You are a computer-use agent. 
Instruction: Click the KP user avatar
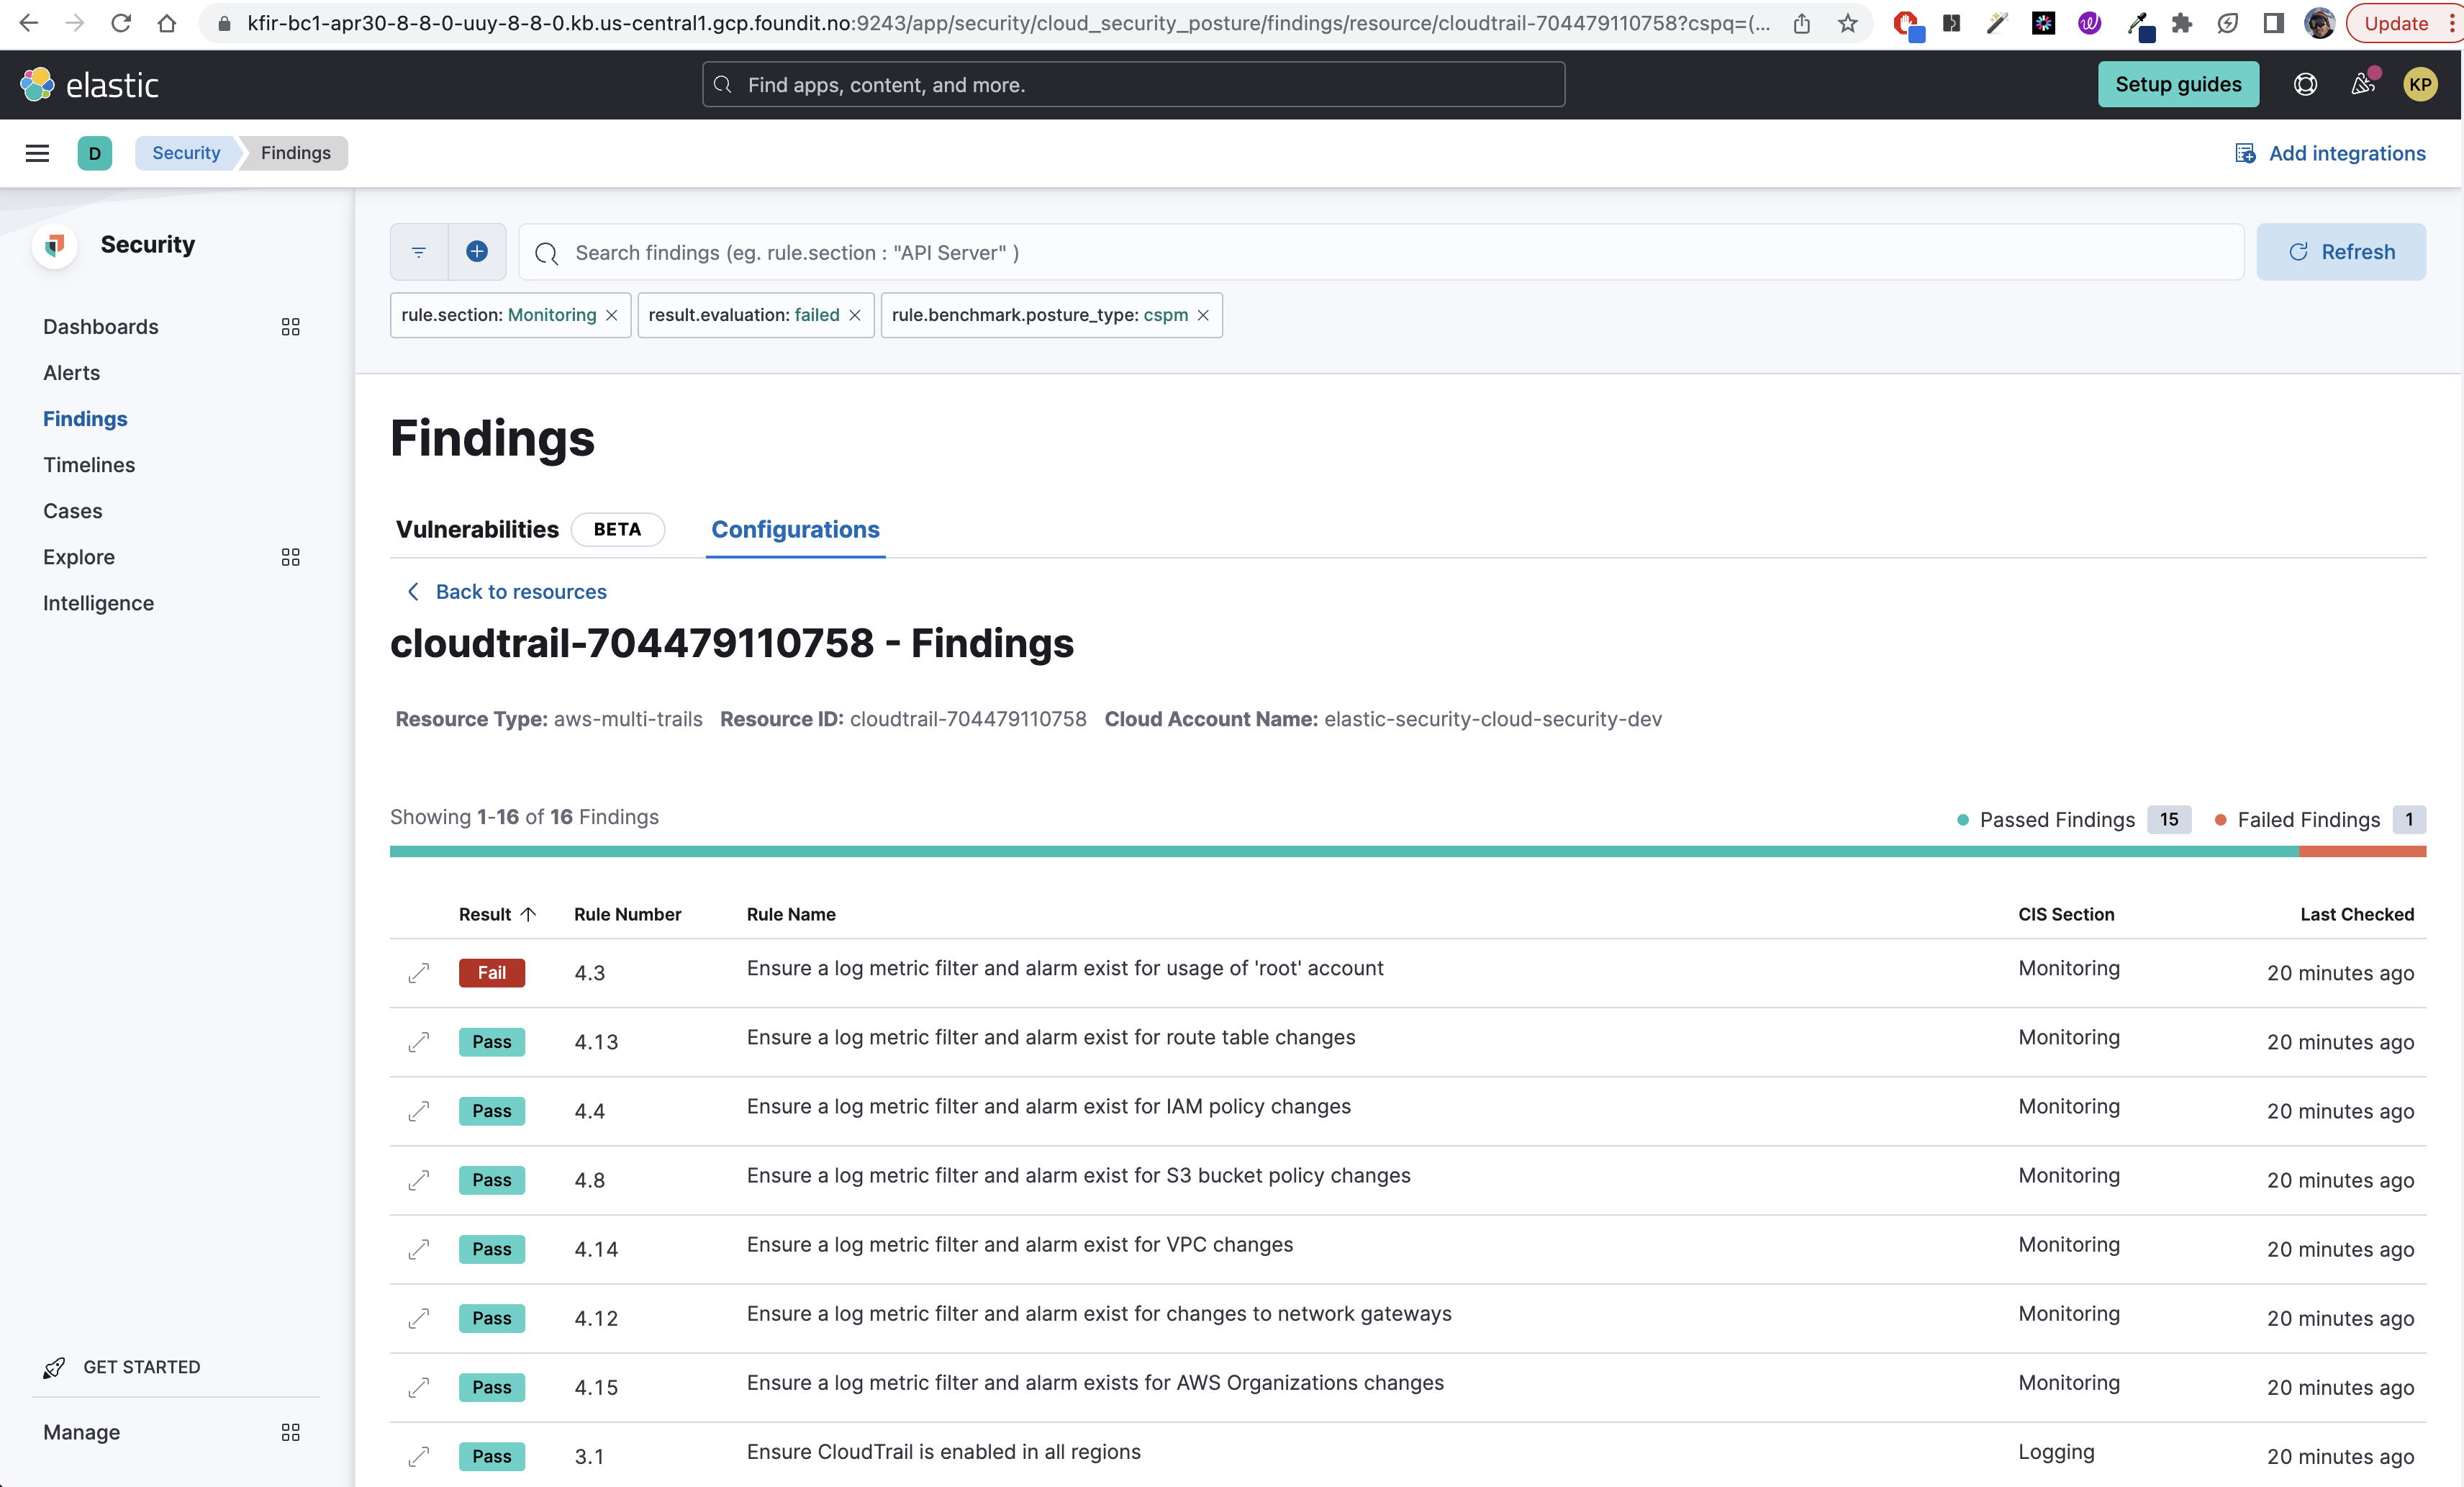click(x=2421, y=84)
